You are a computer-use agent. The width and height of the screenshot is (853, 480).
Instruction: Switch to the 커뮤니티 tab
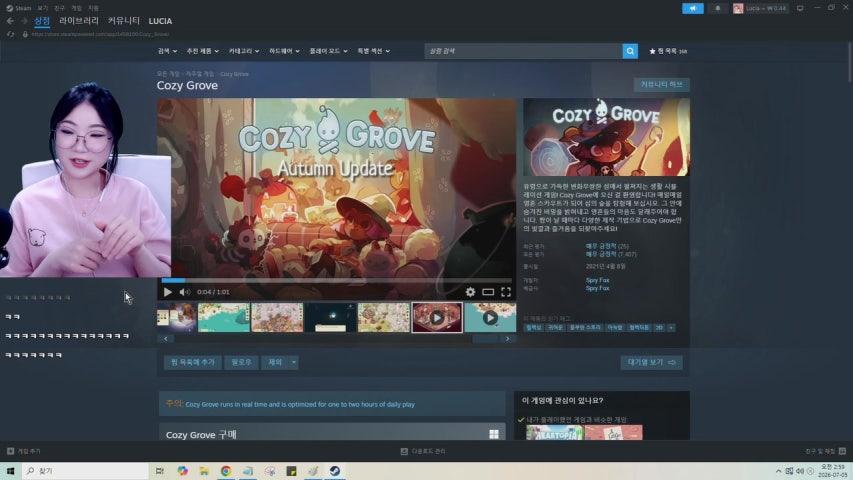[123, 21]
